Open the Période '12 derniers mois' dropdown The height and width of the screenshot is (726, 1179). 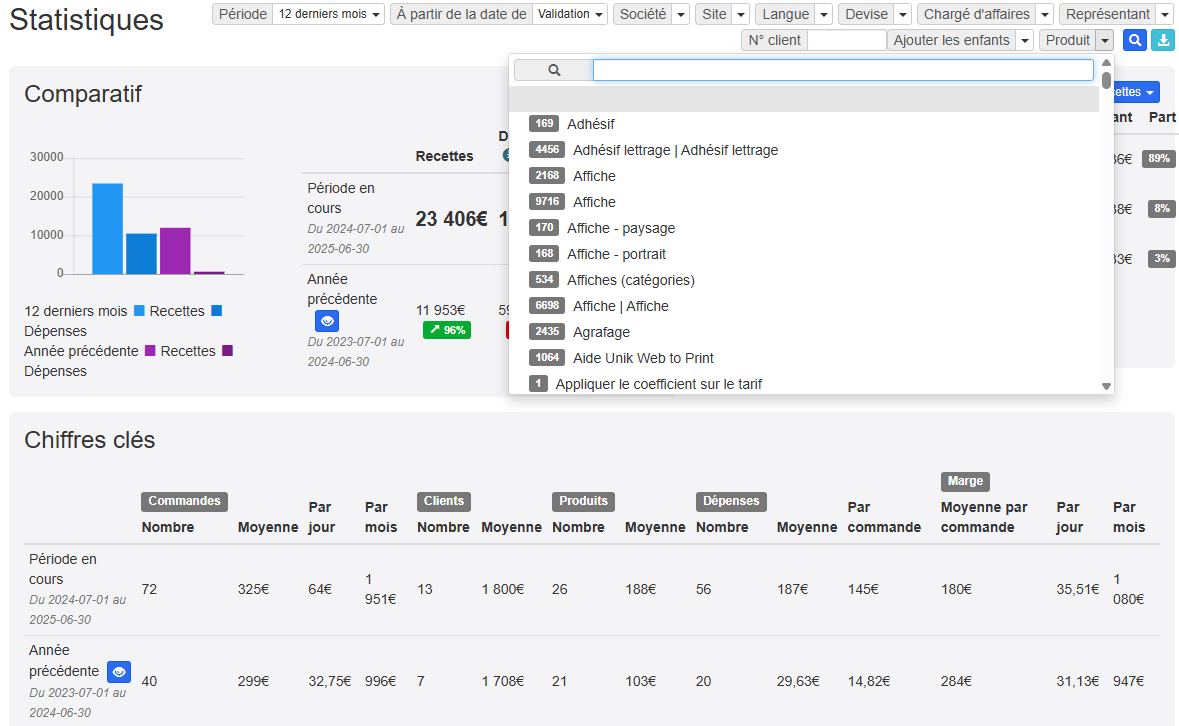pyautogui.click(x=329, y=14)
